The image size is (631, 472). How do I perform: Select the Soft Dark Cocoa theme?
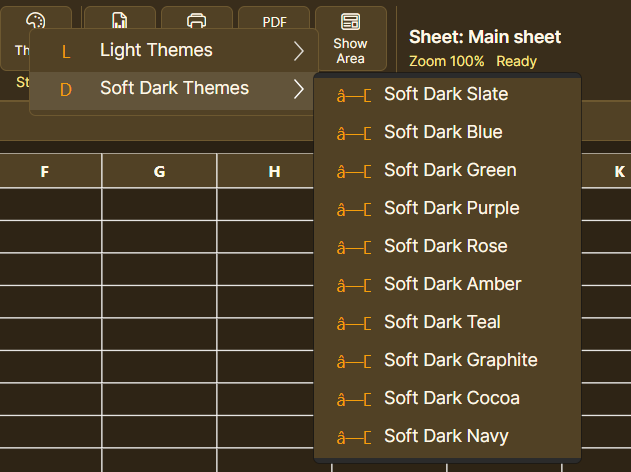coord(447,399)
